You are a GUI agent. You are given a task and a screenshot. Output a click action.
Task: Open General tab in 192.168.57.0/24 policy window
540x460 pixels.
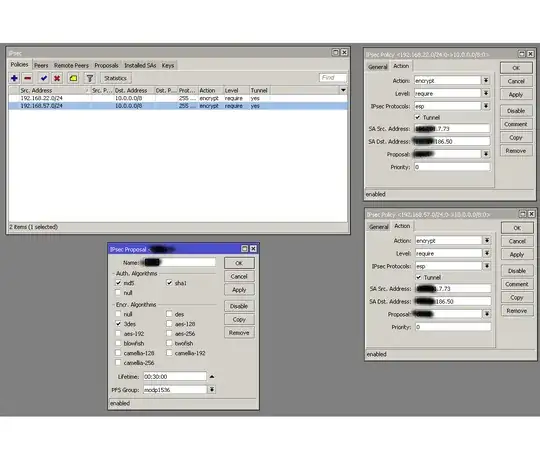click(x=378, y=227)
